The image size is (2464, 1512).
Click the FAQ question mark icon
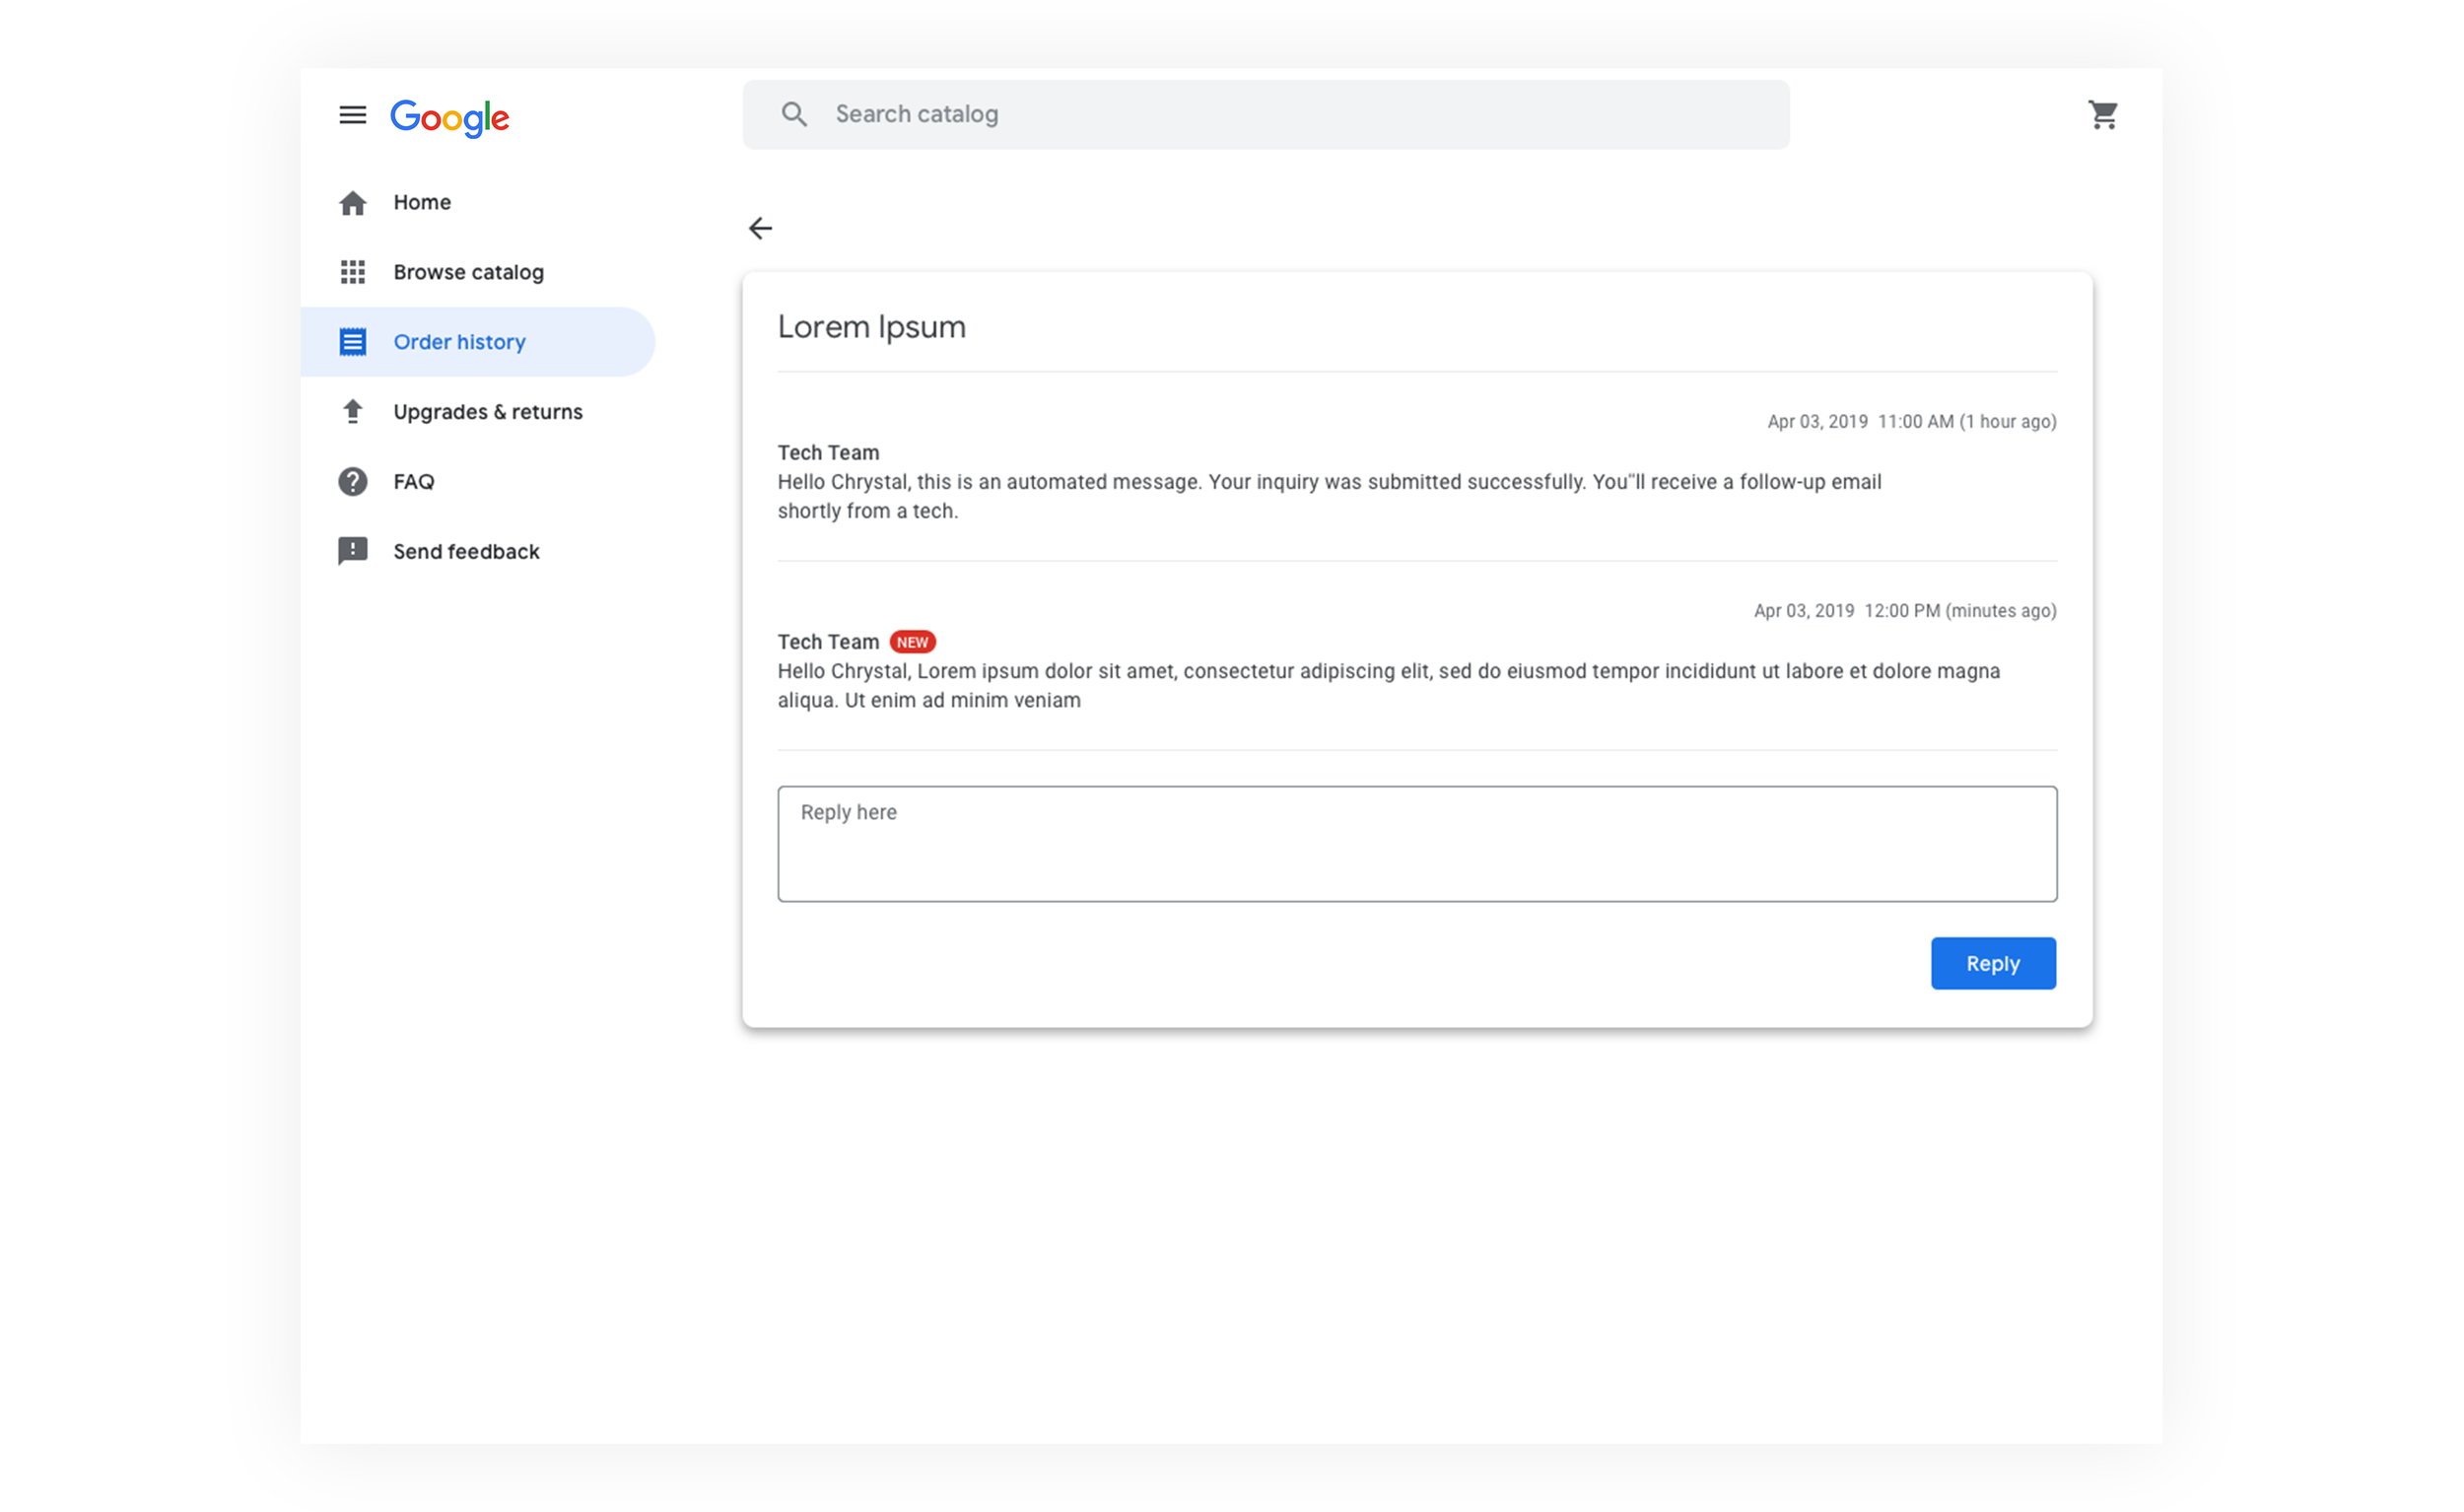click(x=352, y=482)
